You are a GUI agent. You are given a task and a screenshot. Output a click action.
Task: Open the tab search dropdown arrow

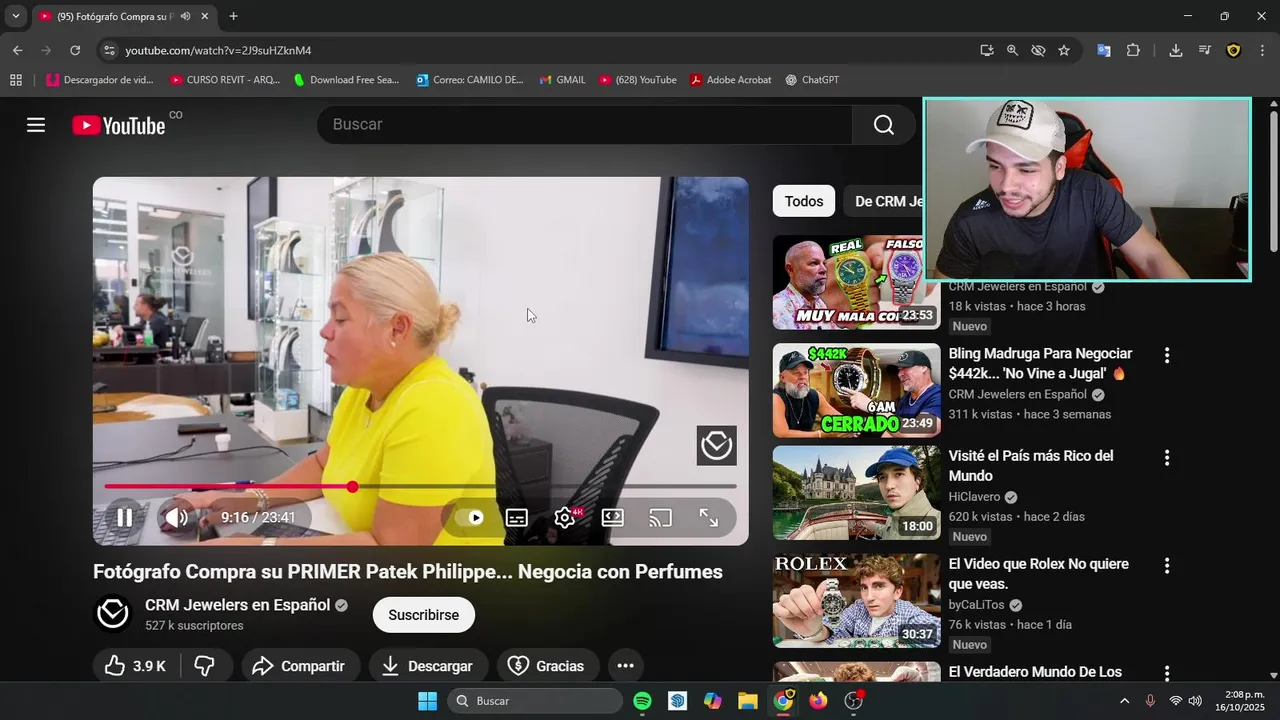tap(15, 16)
